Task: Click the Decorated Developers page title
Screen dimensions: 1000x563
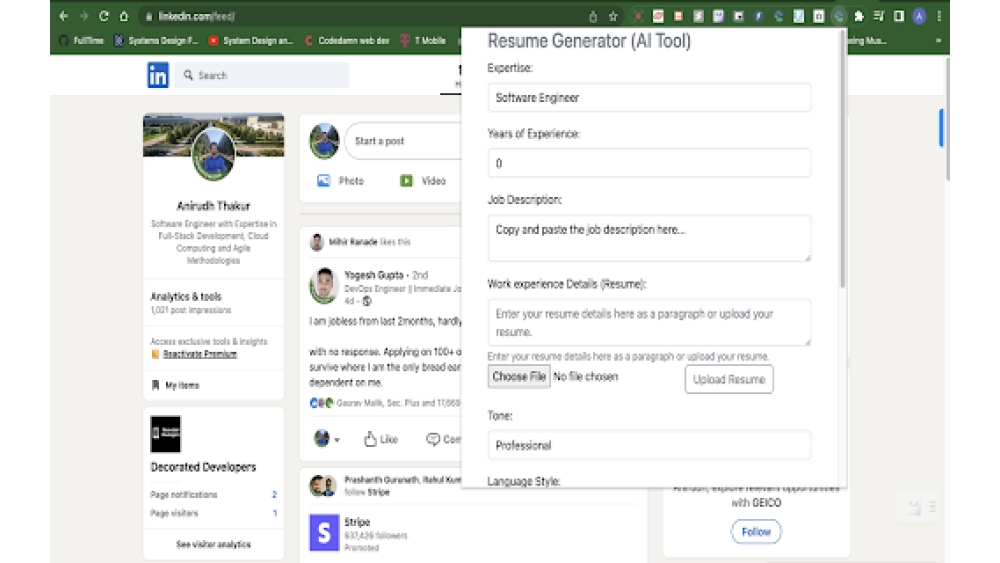Action: click(x=203, y=467)
